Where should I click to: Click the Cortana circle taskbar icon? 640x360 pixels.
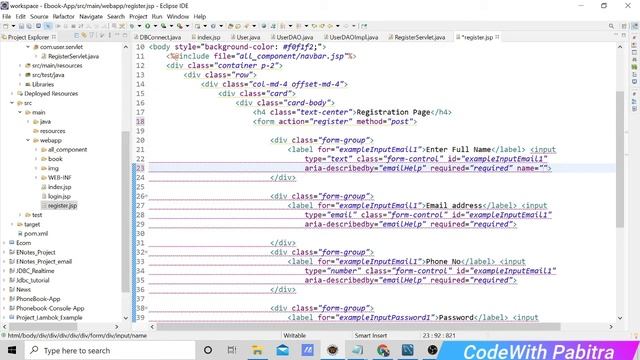click(x=208, y=350)
